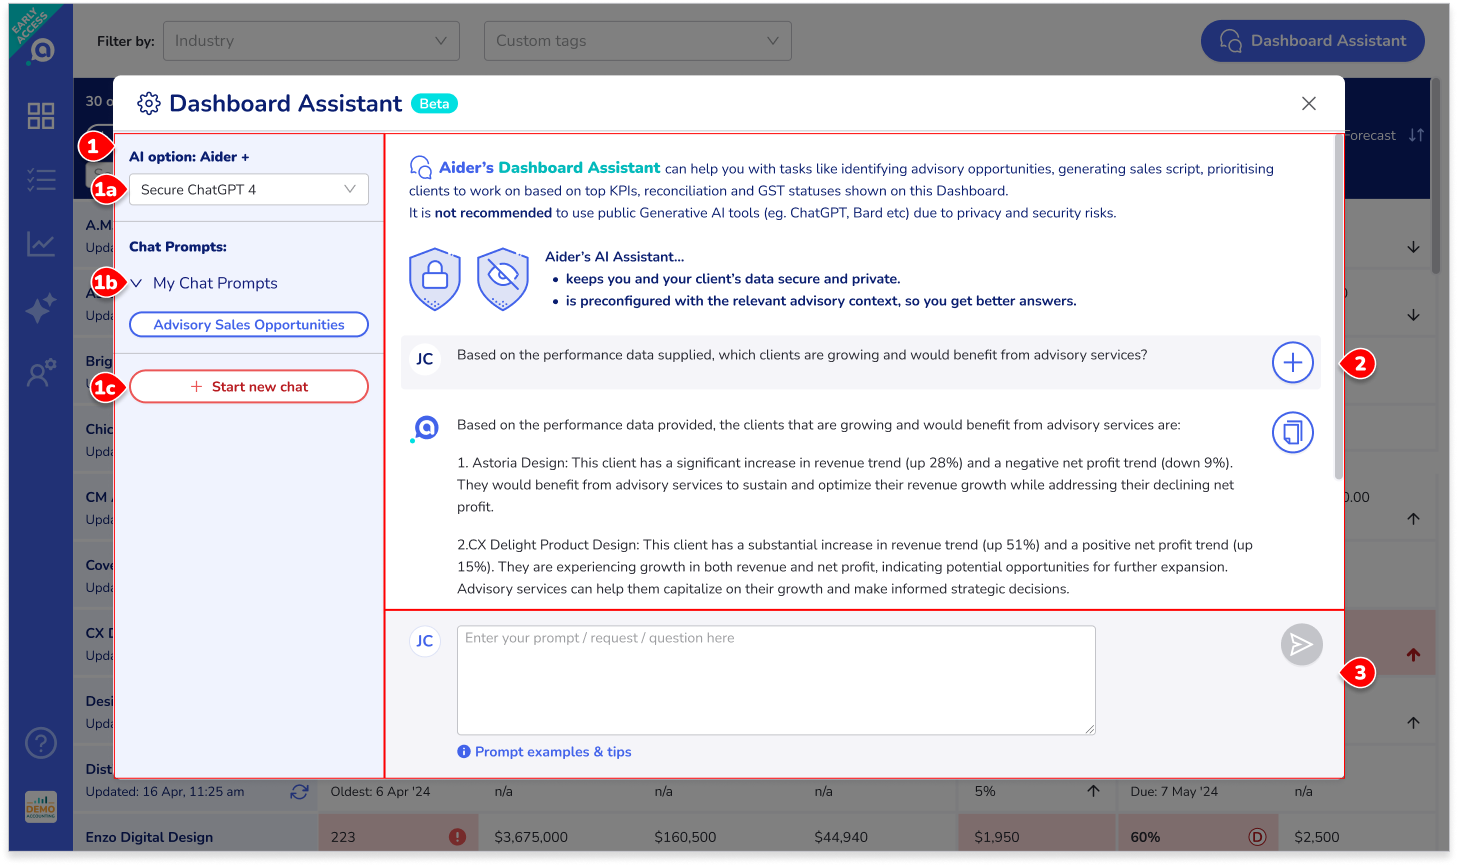Screen dimensions: 1458x866
Task: Click the help question mark icon
Action: coord(41,743)
